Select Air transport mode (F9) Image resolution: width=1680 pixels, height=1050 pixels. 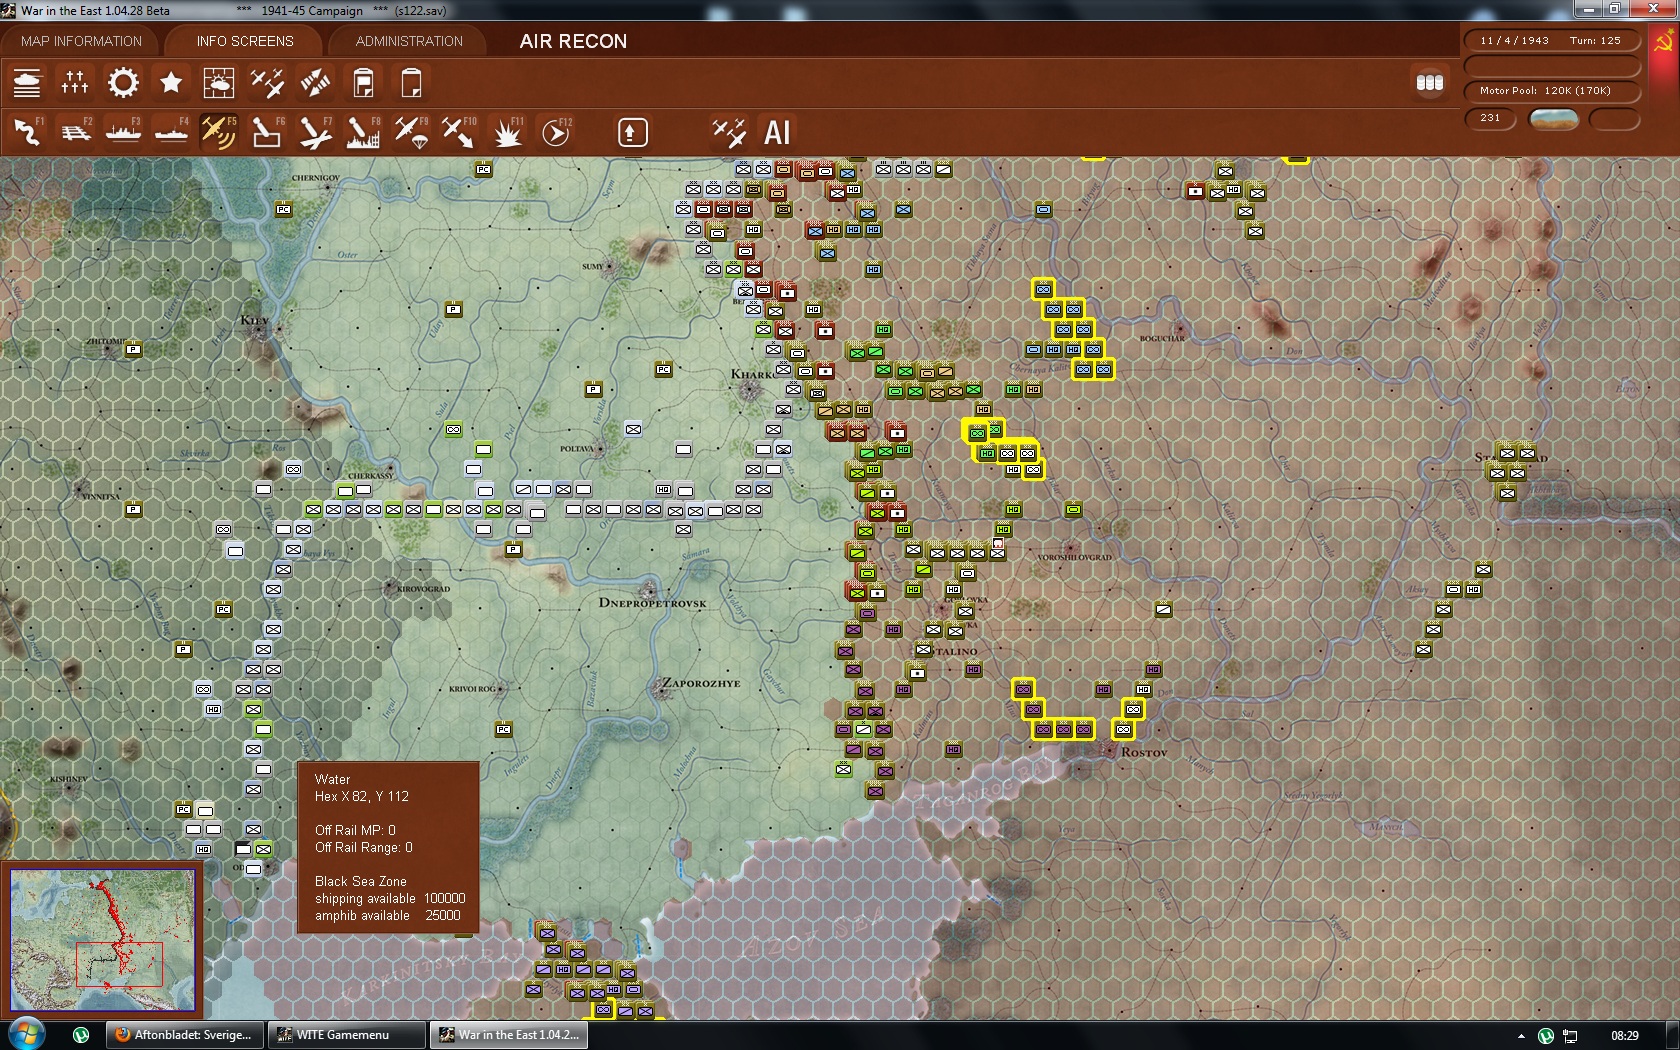click(411, 132)
